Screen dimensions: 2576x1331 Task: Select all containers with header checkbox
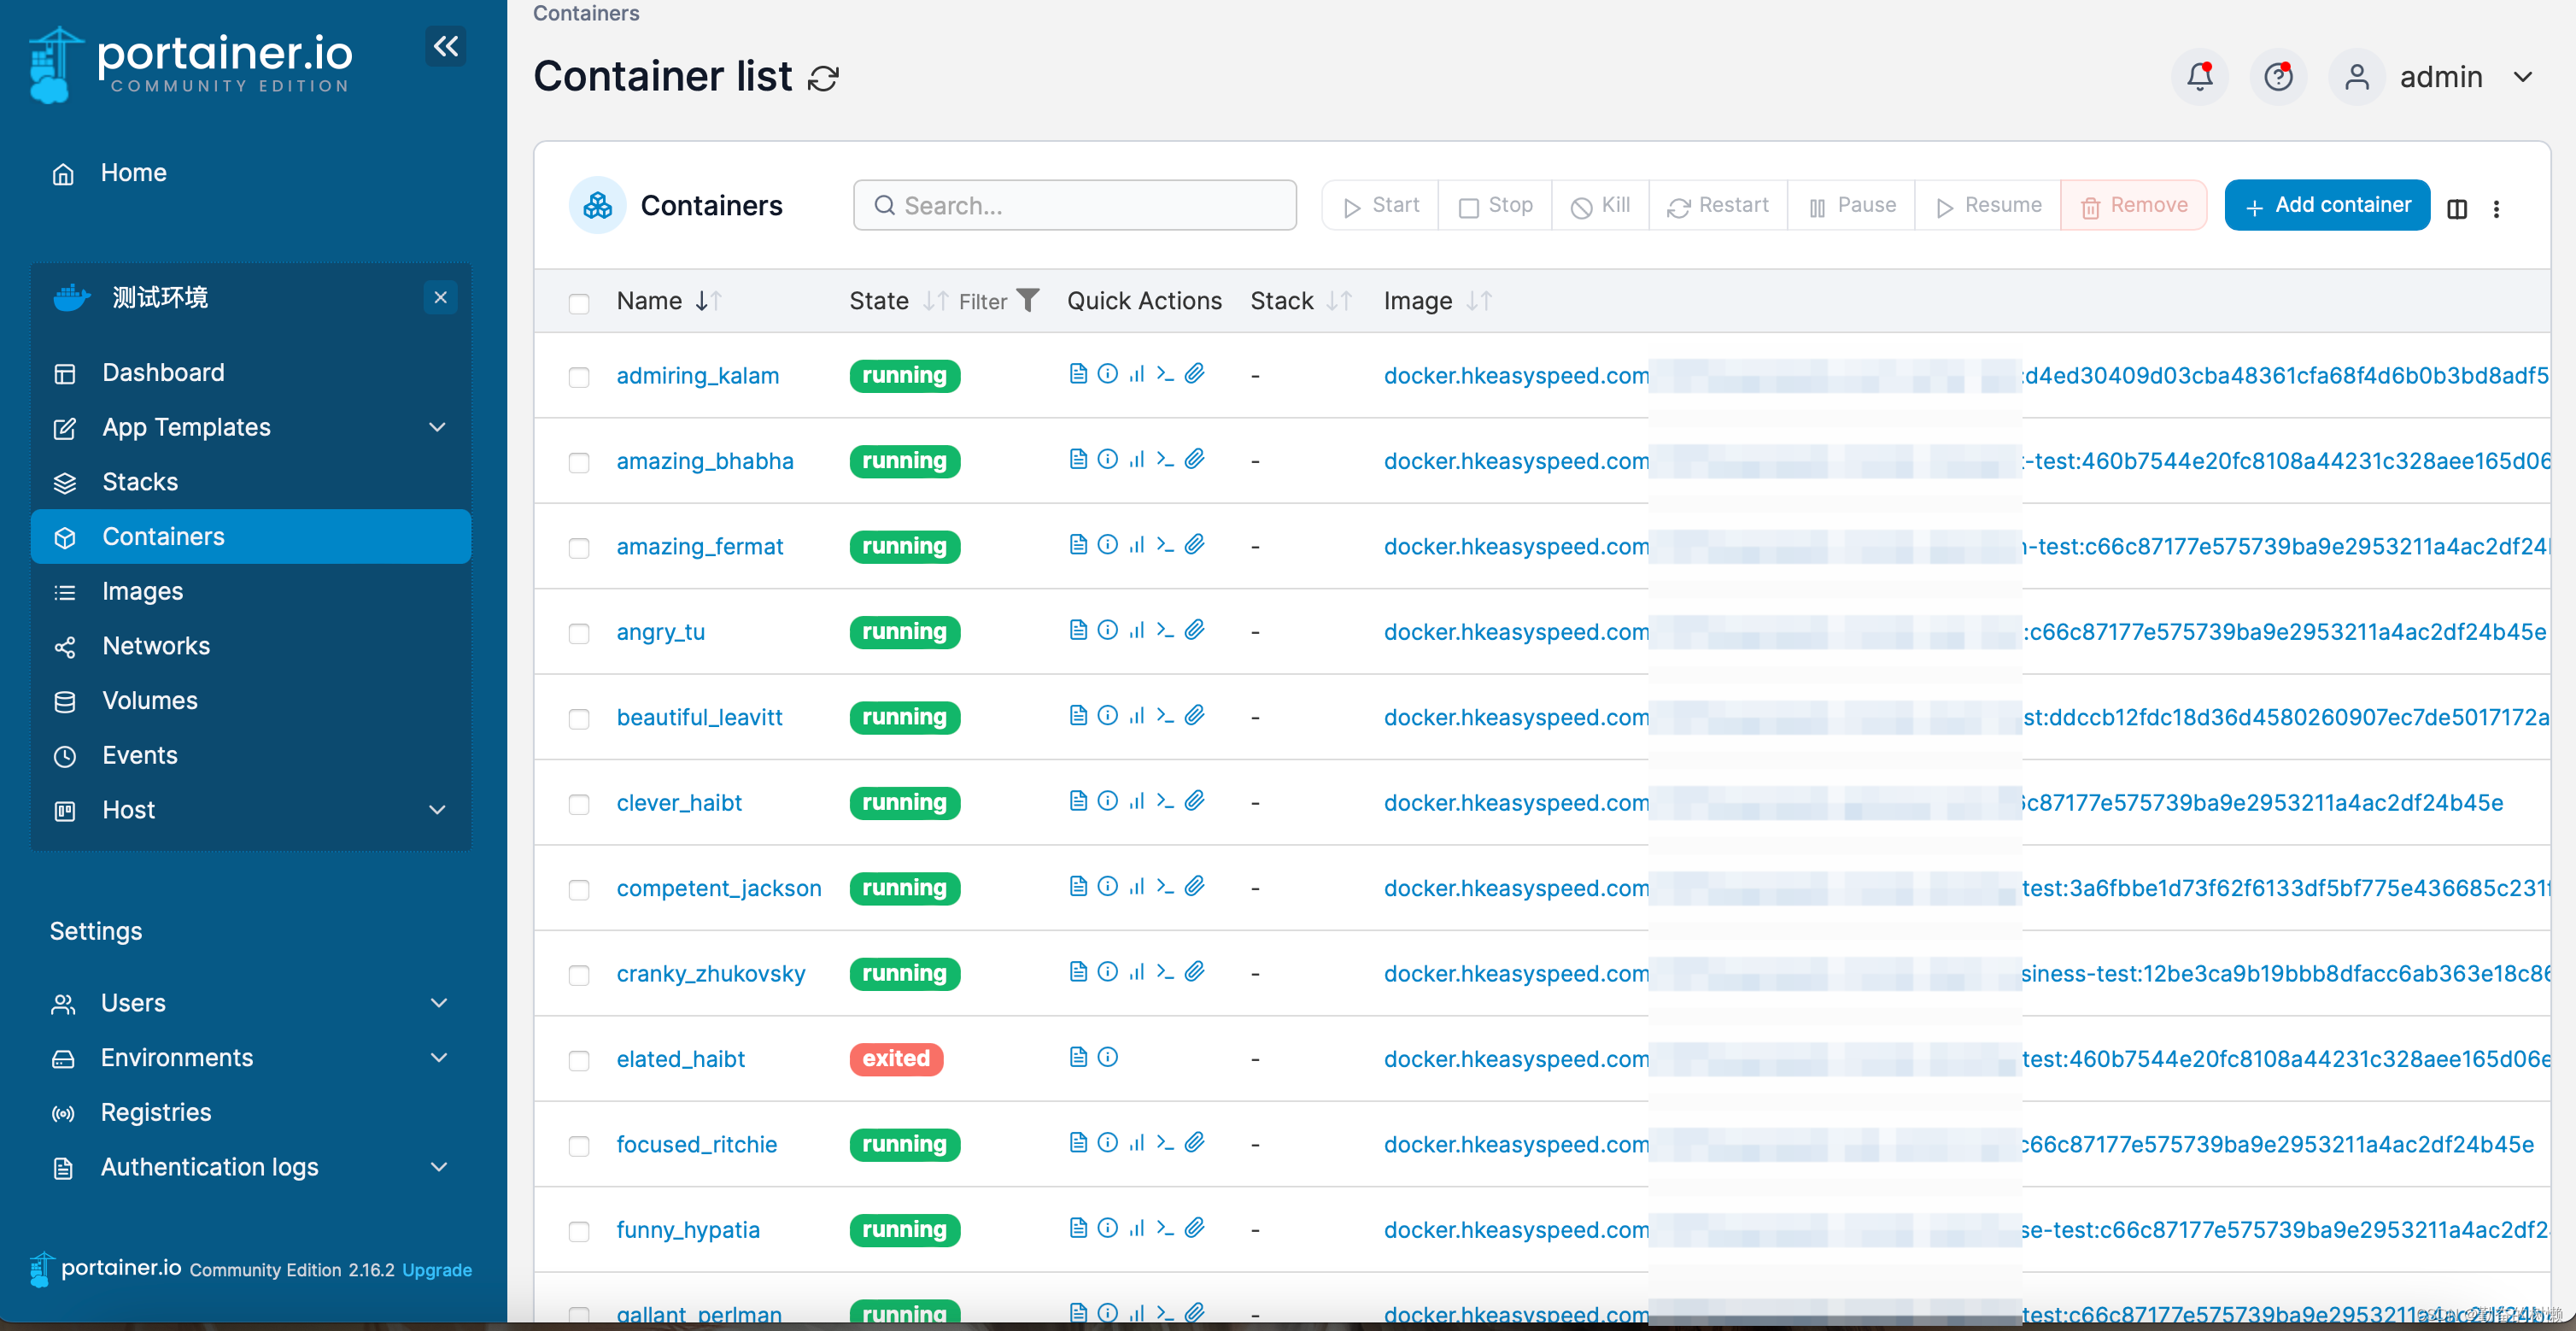[x=579, y=303]
